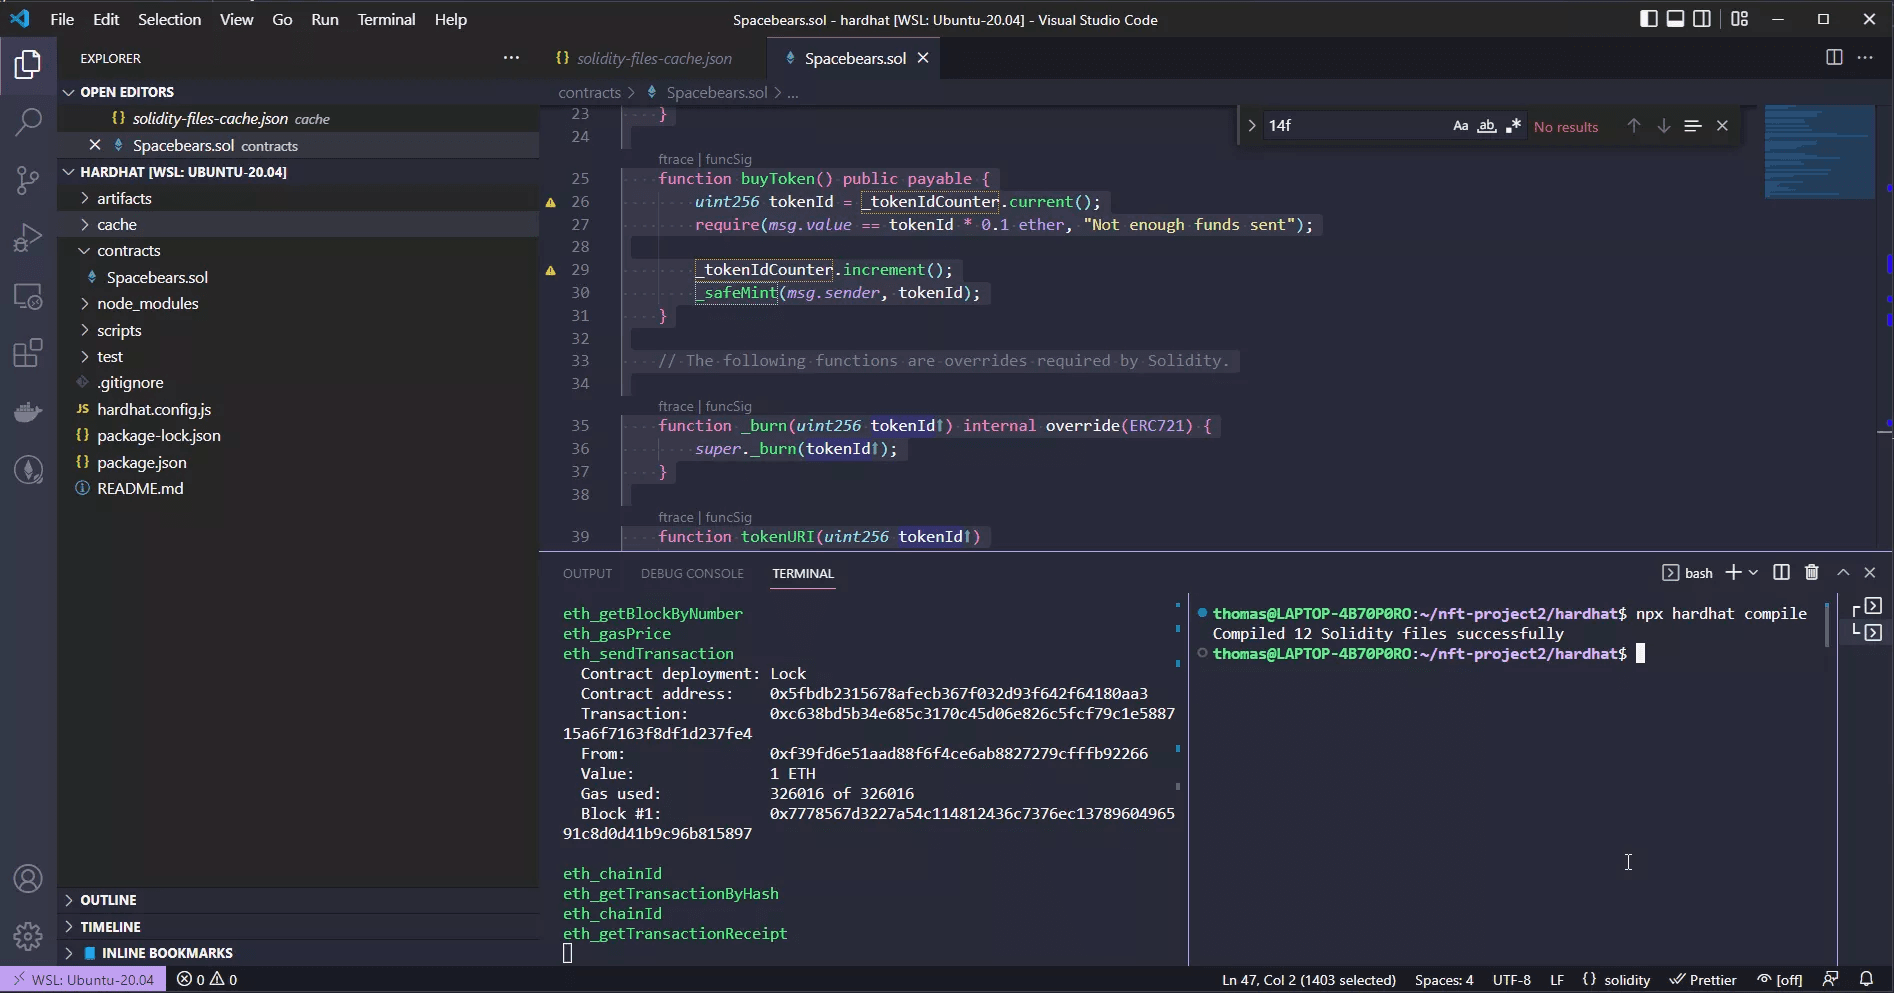Screen dimensions: 1894x993
Task: Toggle Secondary Side Bar visibility
Action: [1702, 19]
